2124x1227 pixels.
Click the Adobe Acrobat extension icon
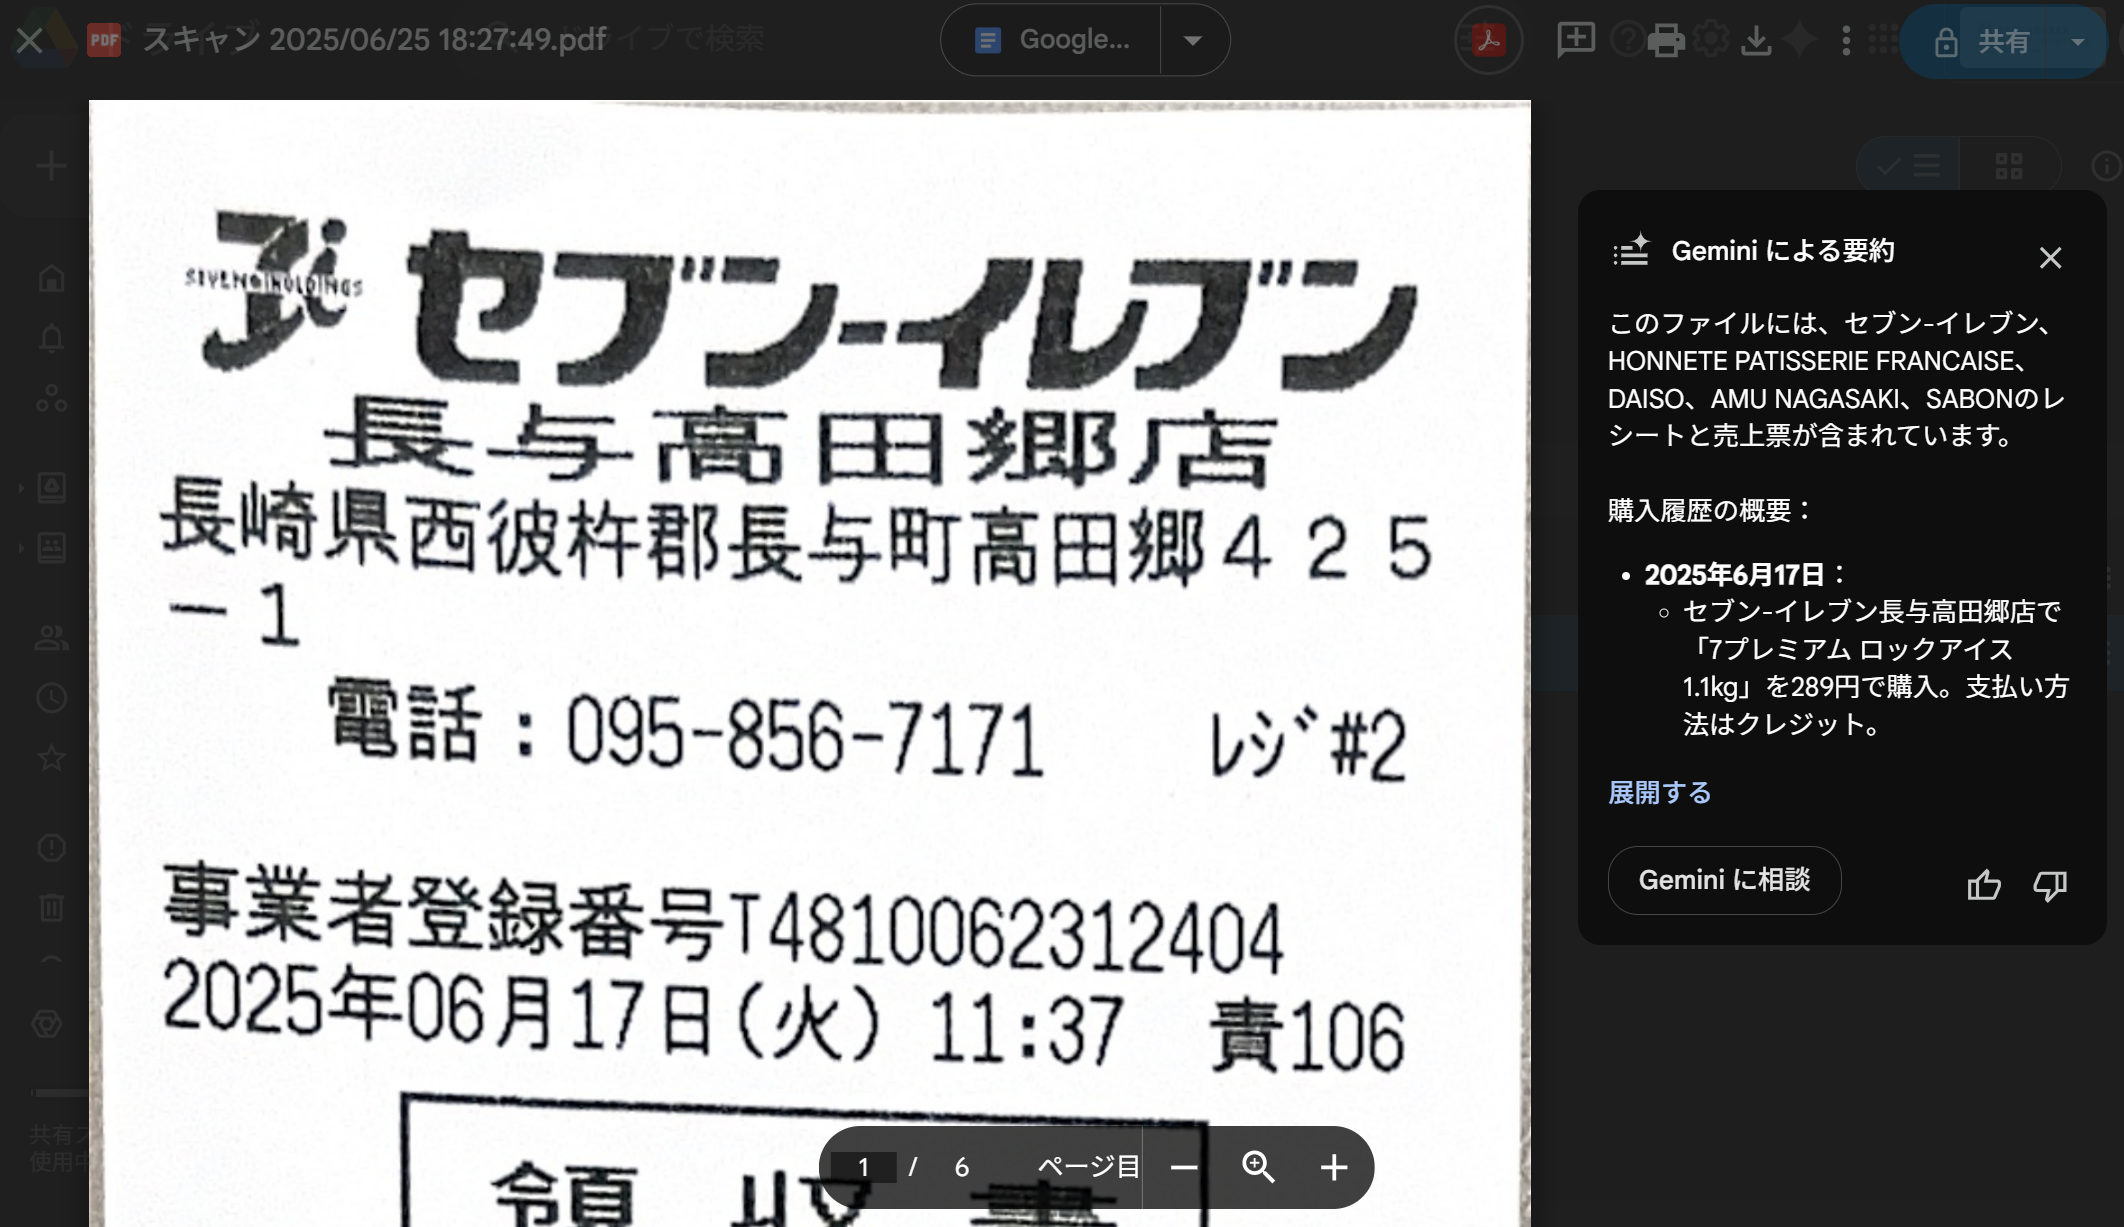(x=1488, y=40)
